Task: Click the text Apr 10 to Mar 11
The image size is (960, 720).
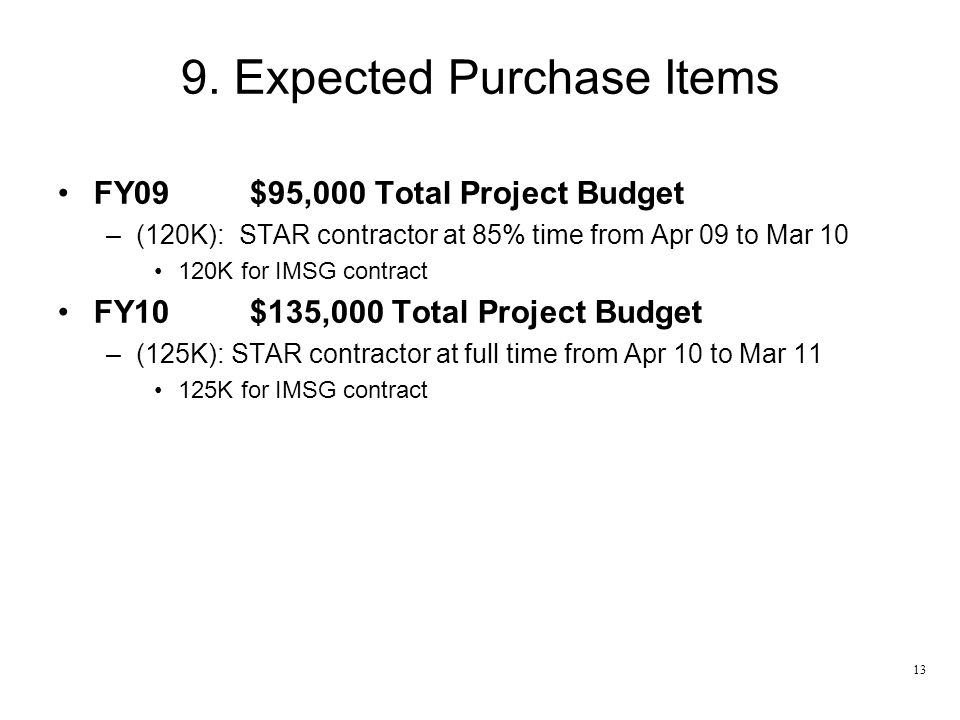Action: click(x=722, y=354)
